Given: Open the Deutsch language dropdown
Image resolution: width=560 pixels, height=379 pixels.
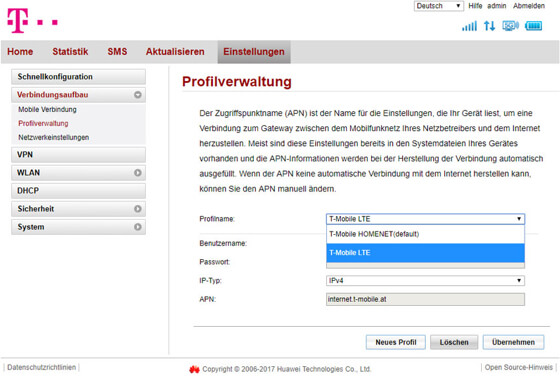Looking at the screenshot, I should point(439,6).
